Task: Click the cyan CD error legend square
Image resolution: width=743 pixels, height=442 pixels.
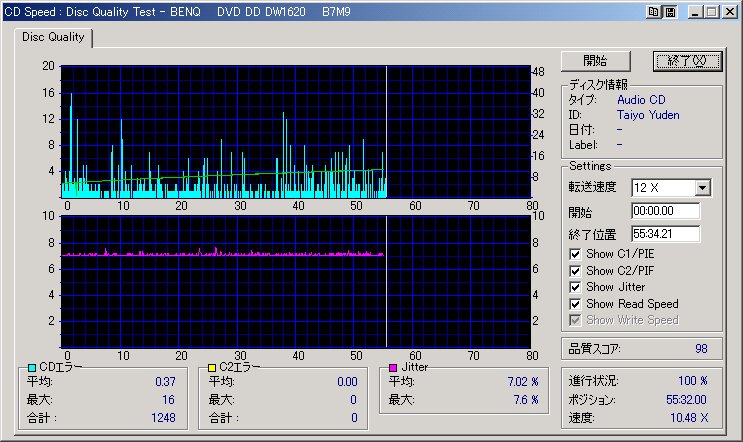Action: tap(33, 367)
